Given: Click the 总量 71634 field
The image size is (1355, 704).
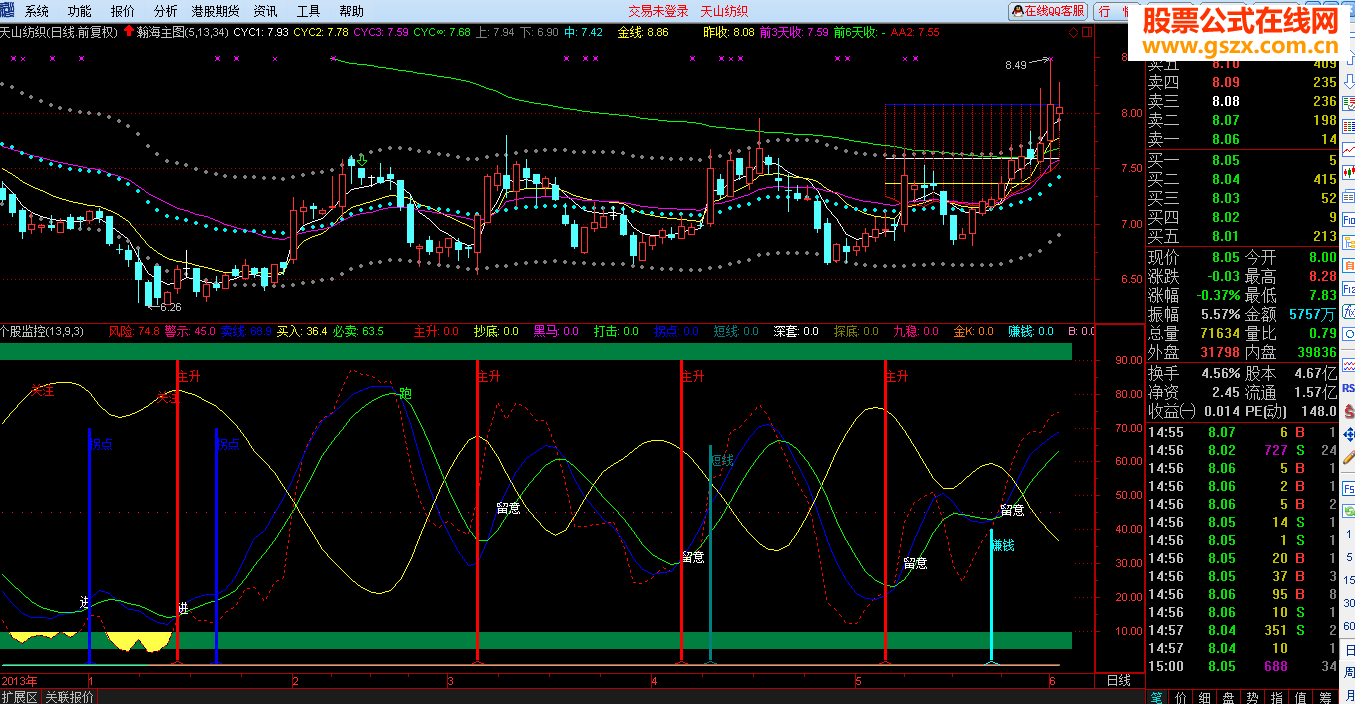Looking at the screenshot, I should (1194, 333).
